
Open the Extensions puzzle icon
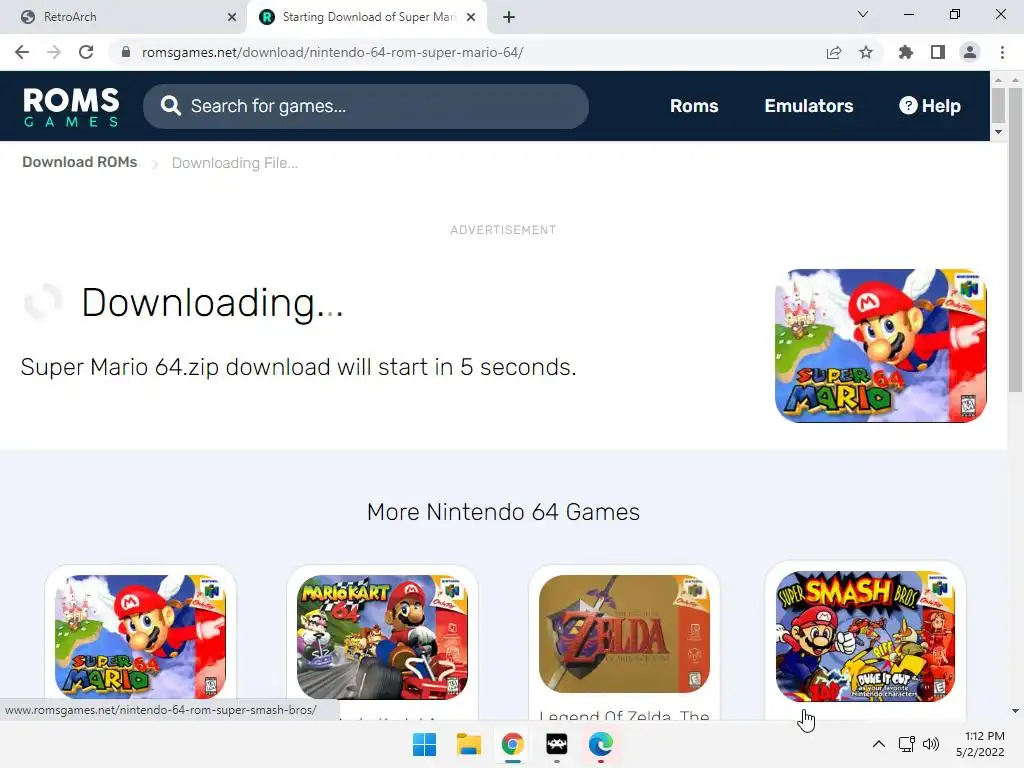pos(905,52)
